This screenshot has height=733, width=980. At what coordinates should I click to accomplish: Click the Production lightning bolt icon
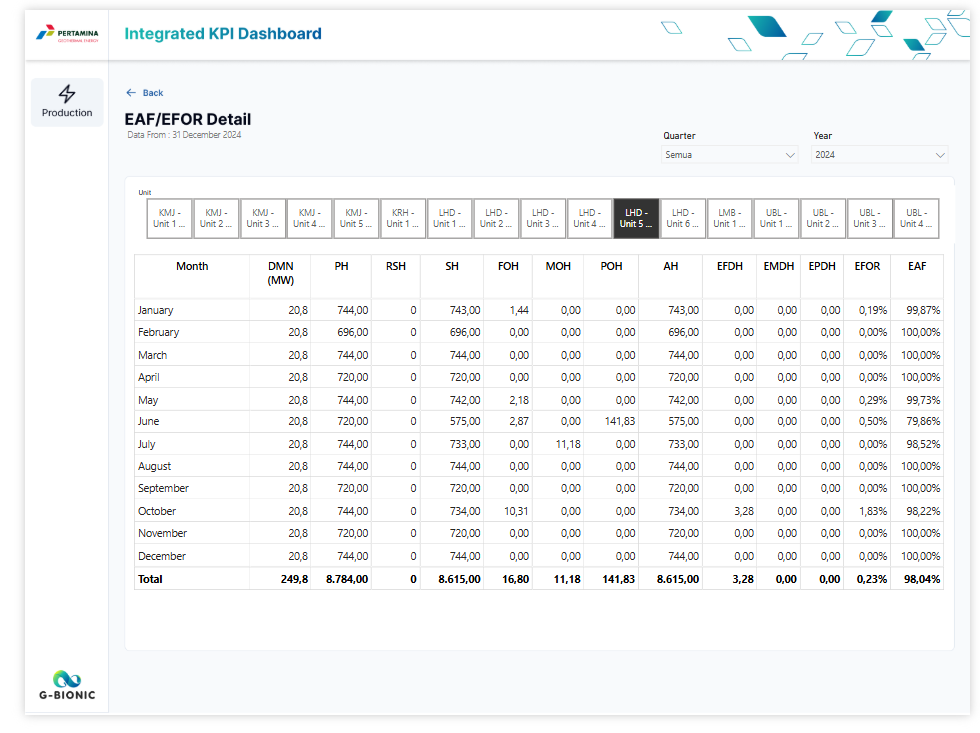coord(67,94)
